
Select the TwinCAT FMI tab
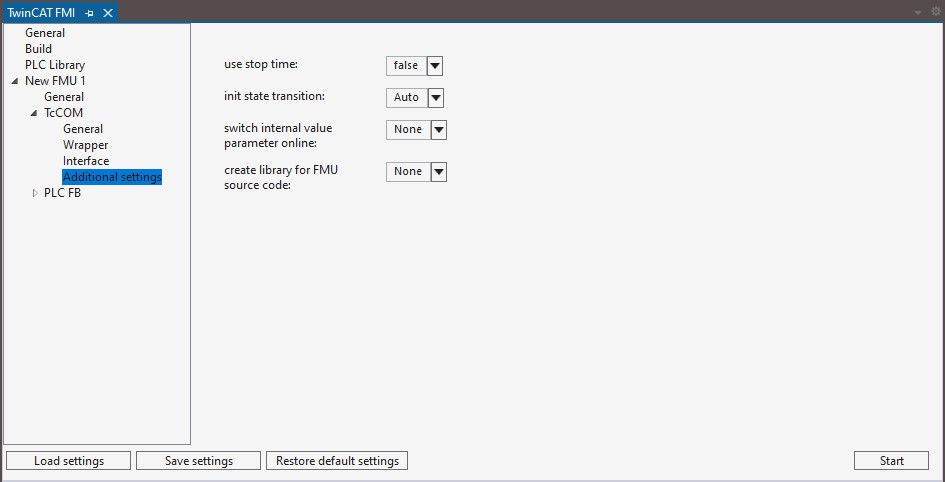[42, 13]
